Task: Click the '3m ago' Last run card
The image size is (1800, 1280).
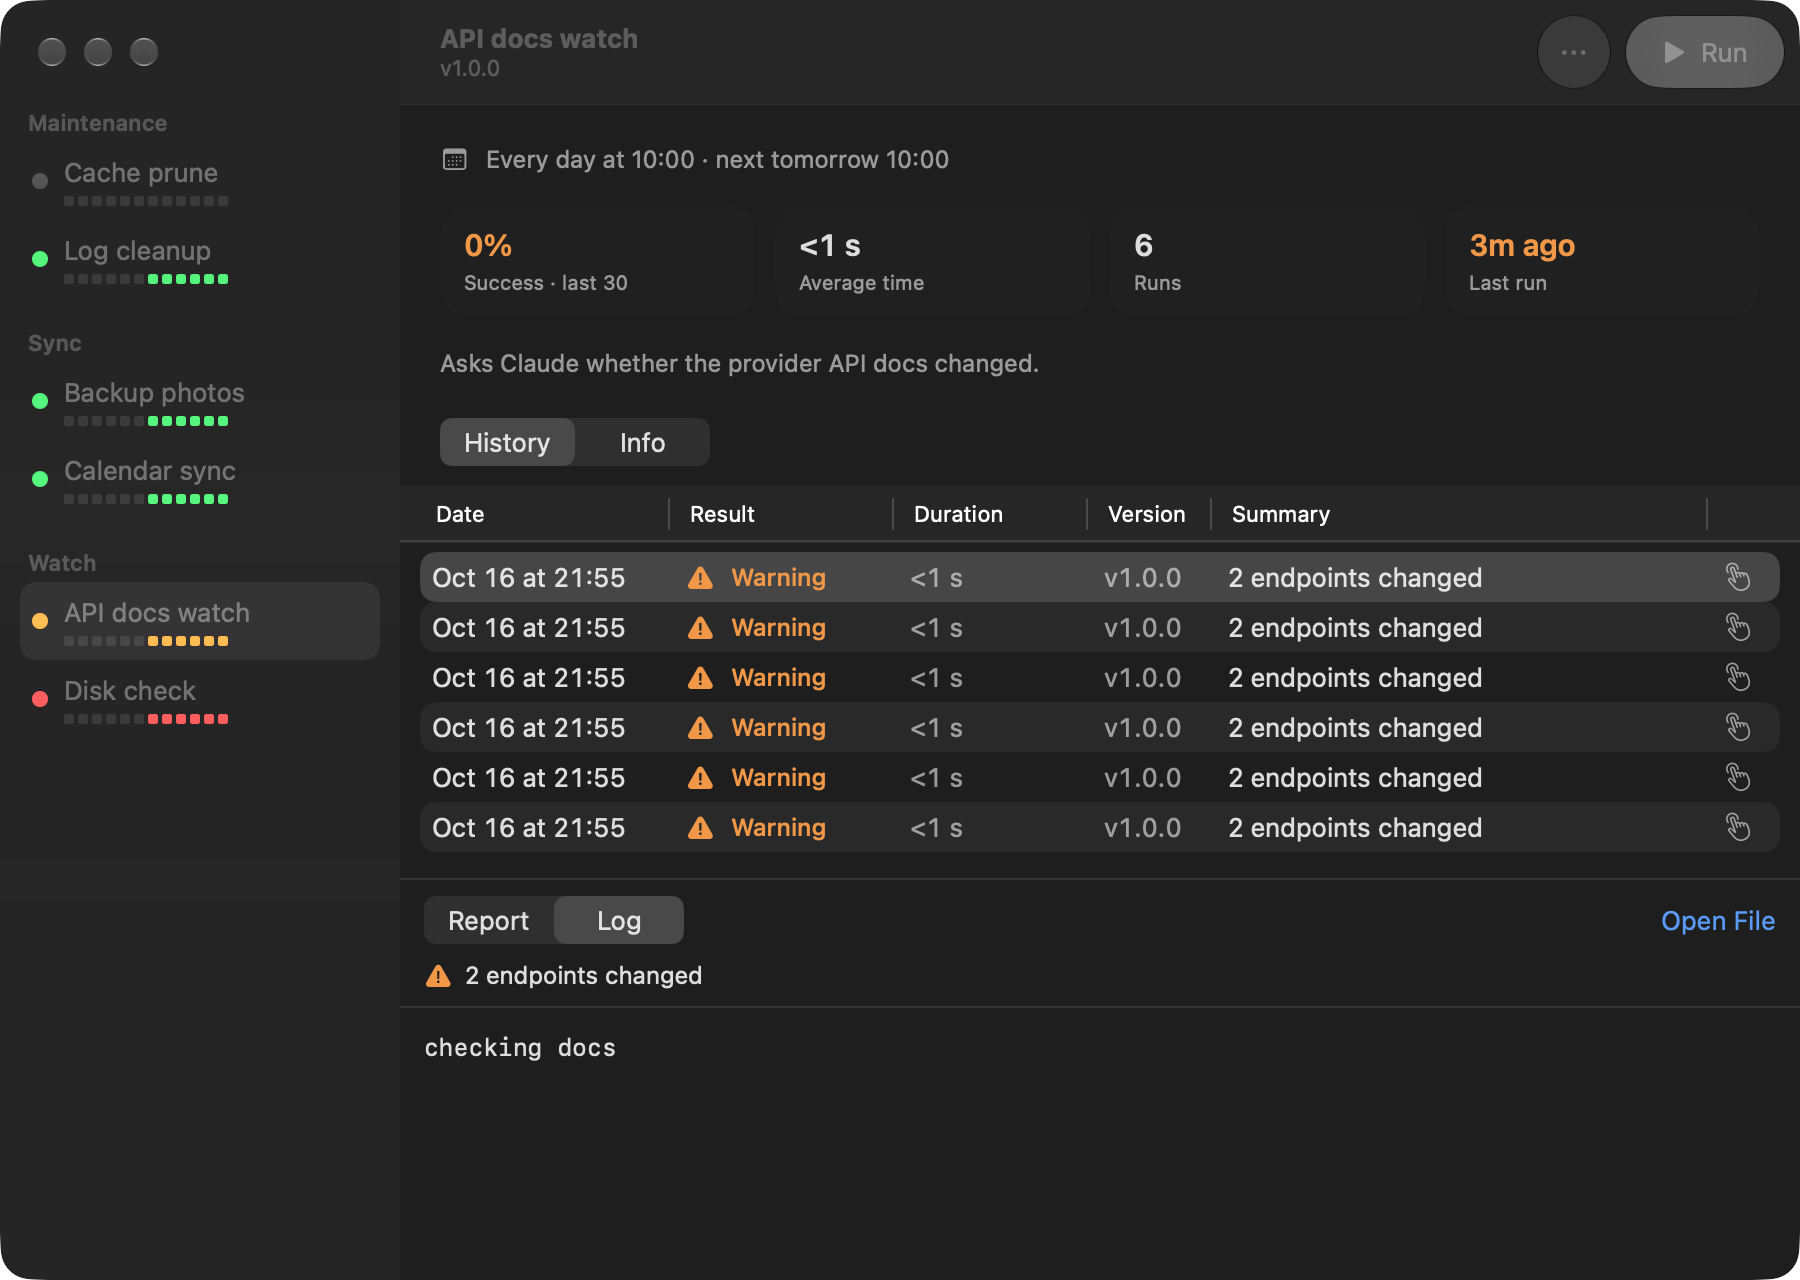Action: pyautogui.click(x=1602, y=262)
